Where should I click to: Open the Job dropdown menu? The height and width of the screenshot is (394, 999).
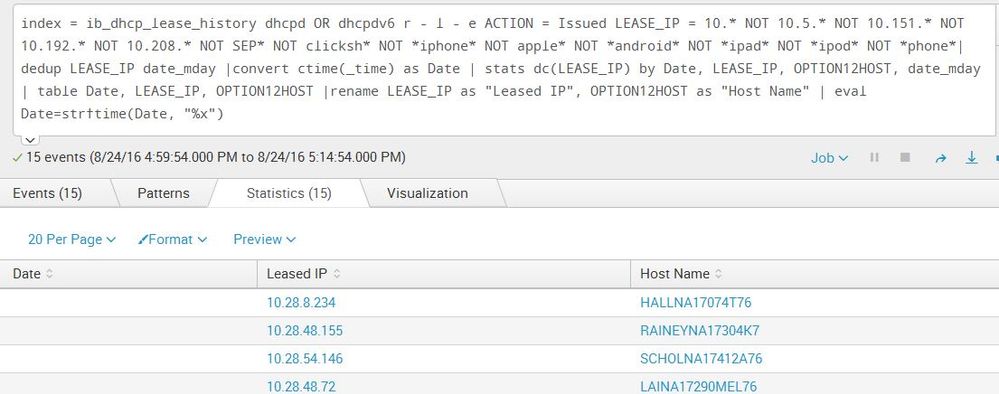click(829, 158)
